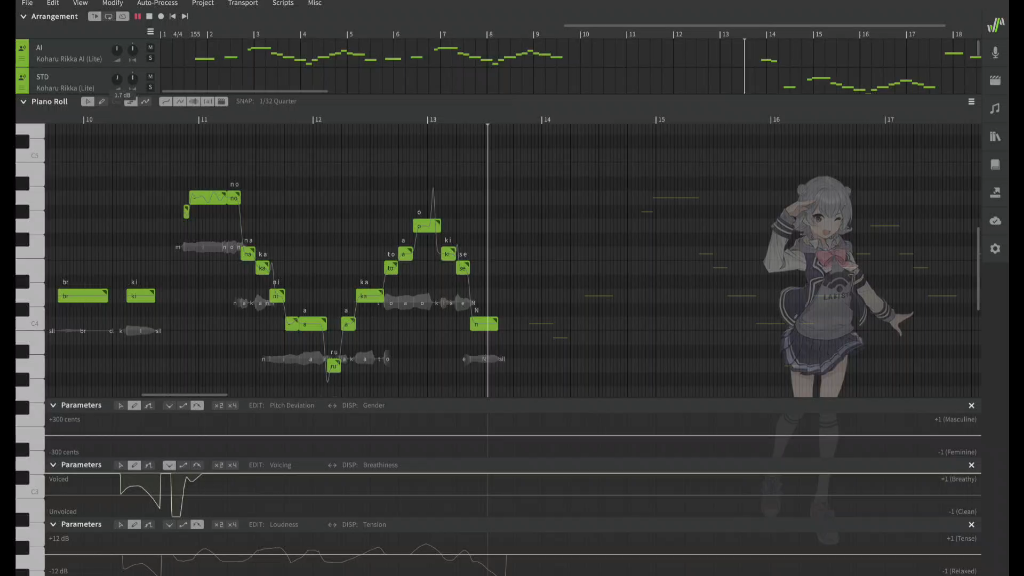Viewport: 1024px width, 576px height.
Task: Click the filmstrip icon in Piano Roll toolbar
Action: [x=221, y=101]
